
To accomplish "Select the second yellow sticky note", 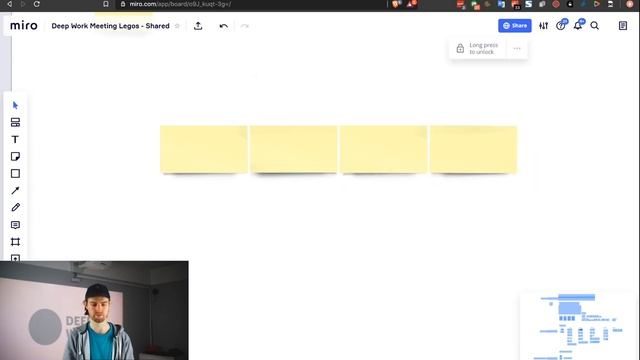I will 294,149.
